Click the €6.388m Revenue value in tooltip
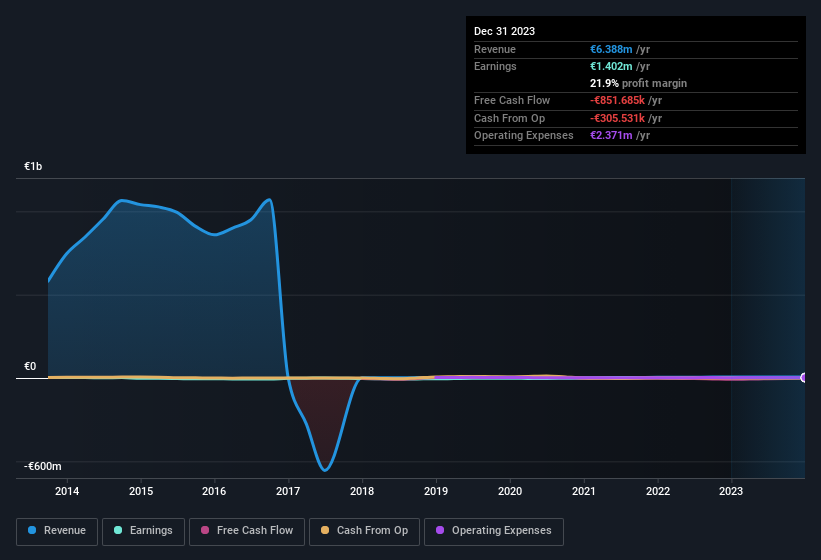The width and height of the screenshot is (821, 560). point(611,49)
